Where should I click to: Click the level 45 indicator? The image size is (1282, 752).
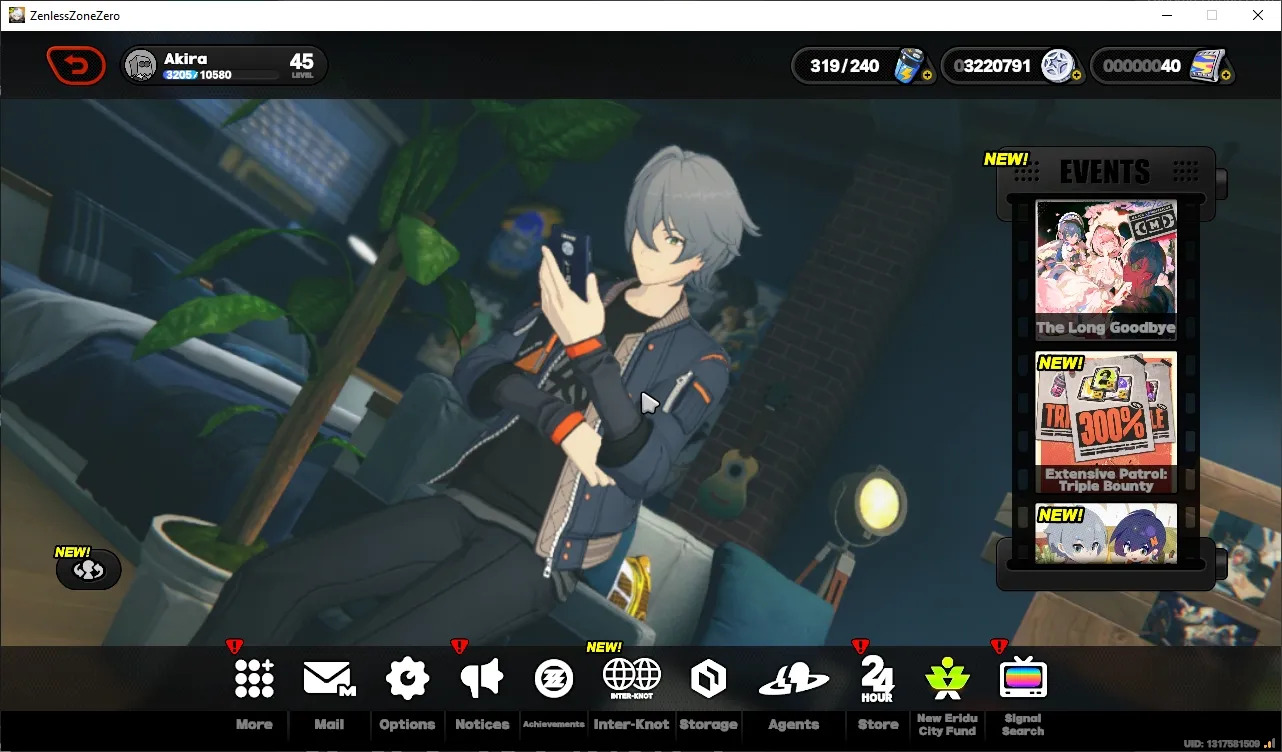[x=302, y=66]
